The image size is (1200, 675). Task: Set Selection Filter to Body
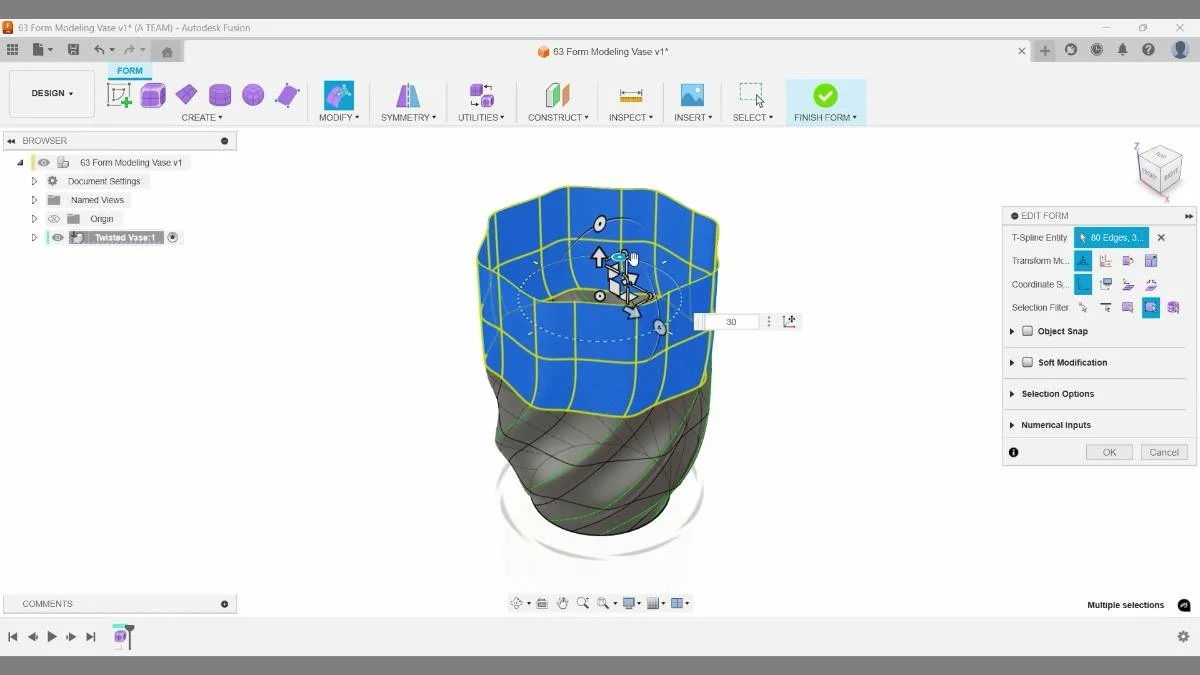click(1173, 307)
